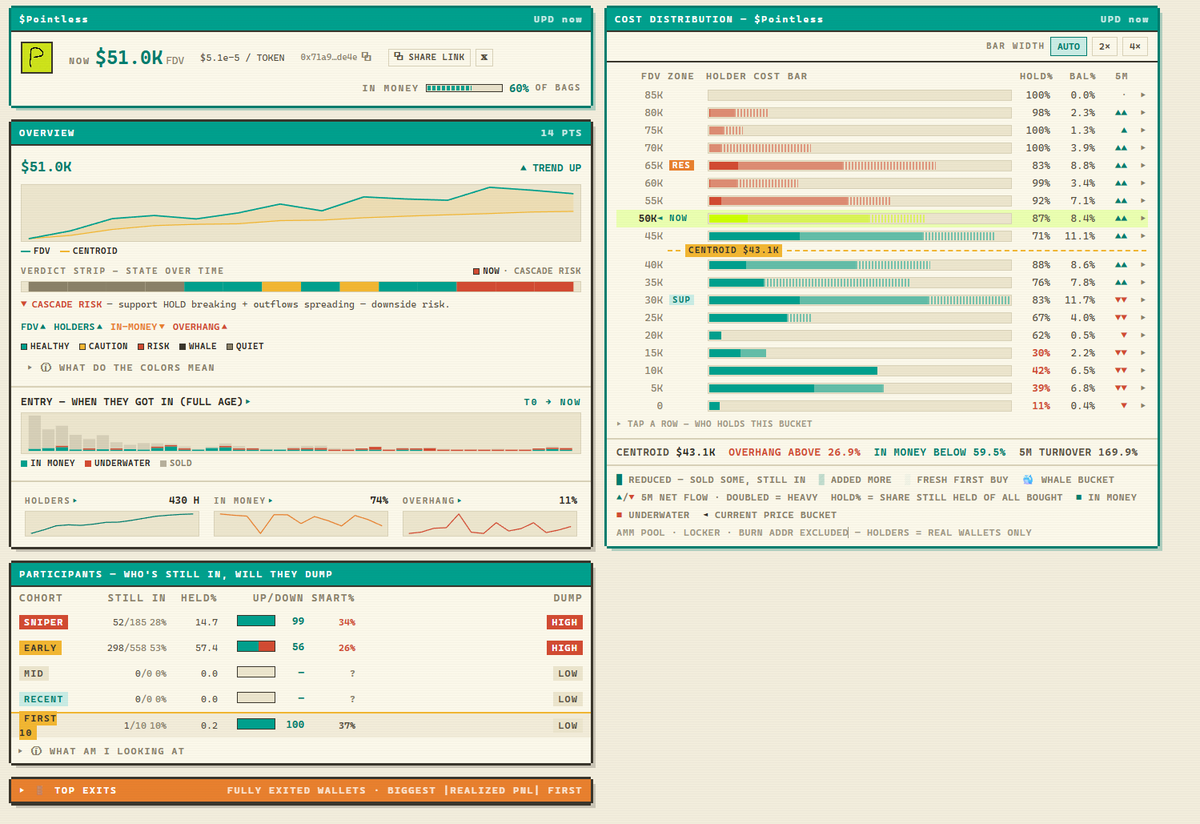The width and height of the screenshot is (1200, 824).
Task: Expand the TOP EXITS section
Action: click(x=22, y=791)
